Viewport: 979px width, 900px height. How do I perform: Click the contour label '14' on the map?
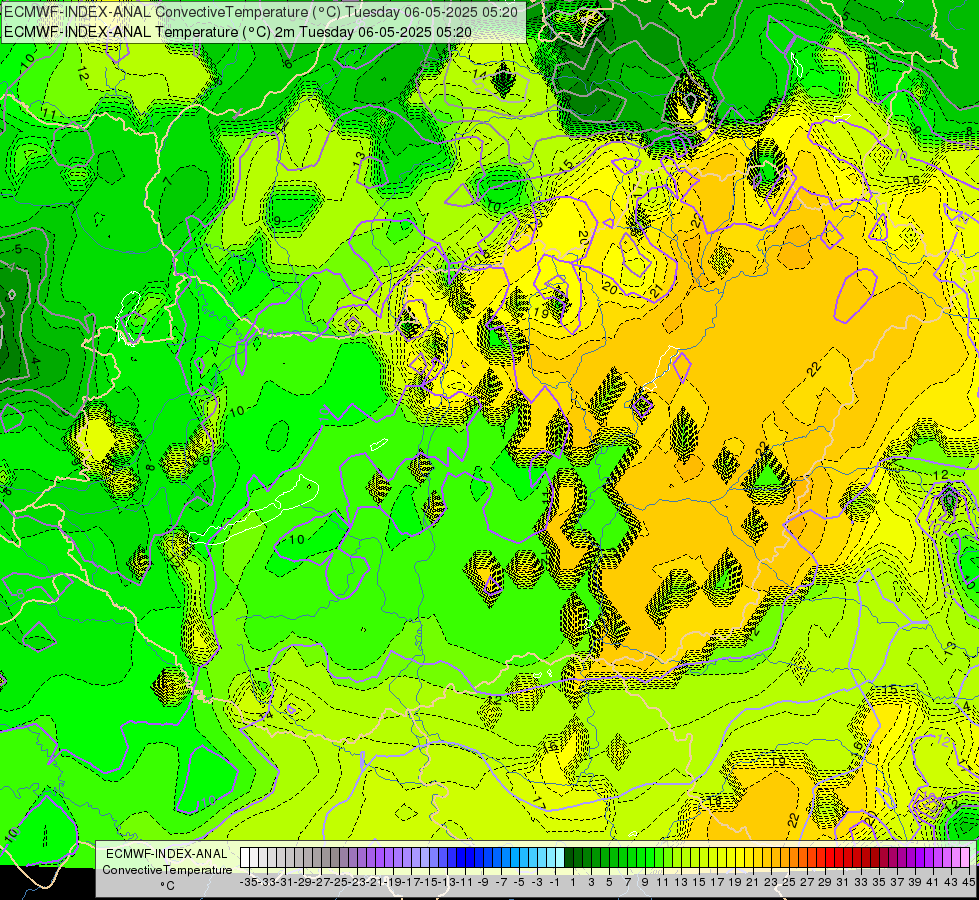pos(480,74)
